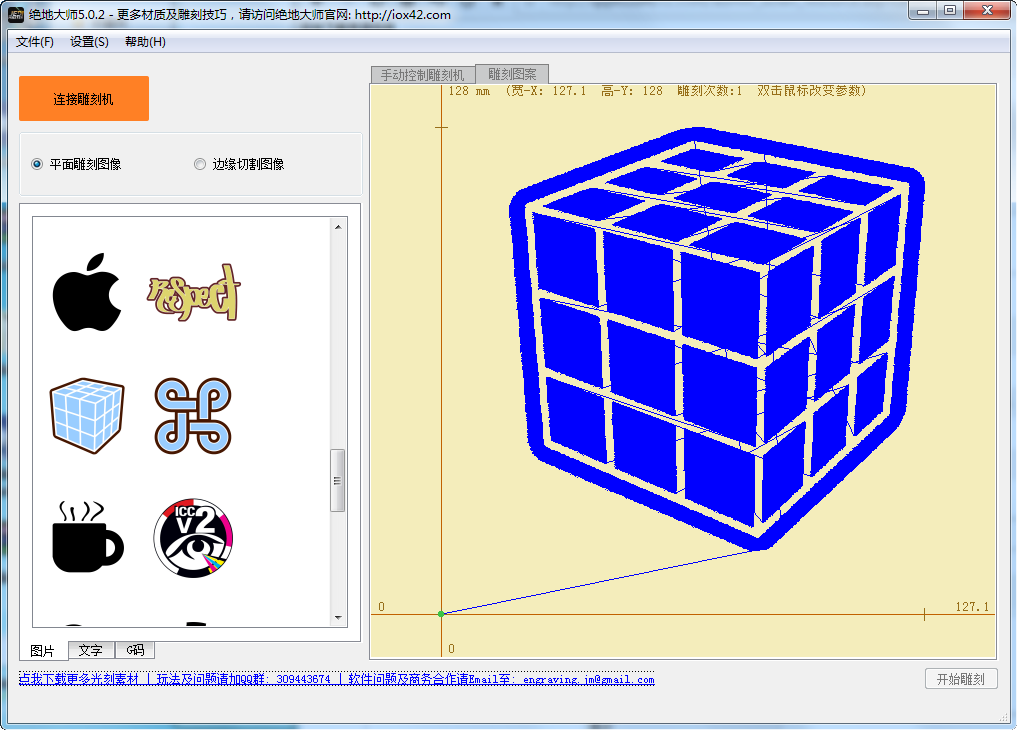This screenshot has height=731, width=1018.
Task: Choose the Respect graffiti image
Action: (194, 292)
